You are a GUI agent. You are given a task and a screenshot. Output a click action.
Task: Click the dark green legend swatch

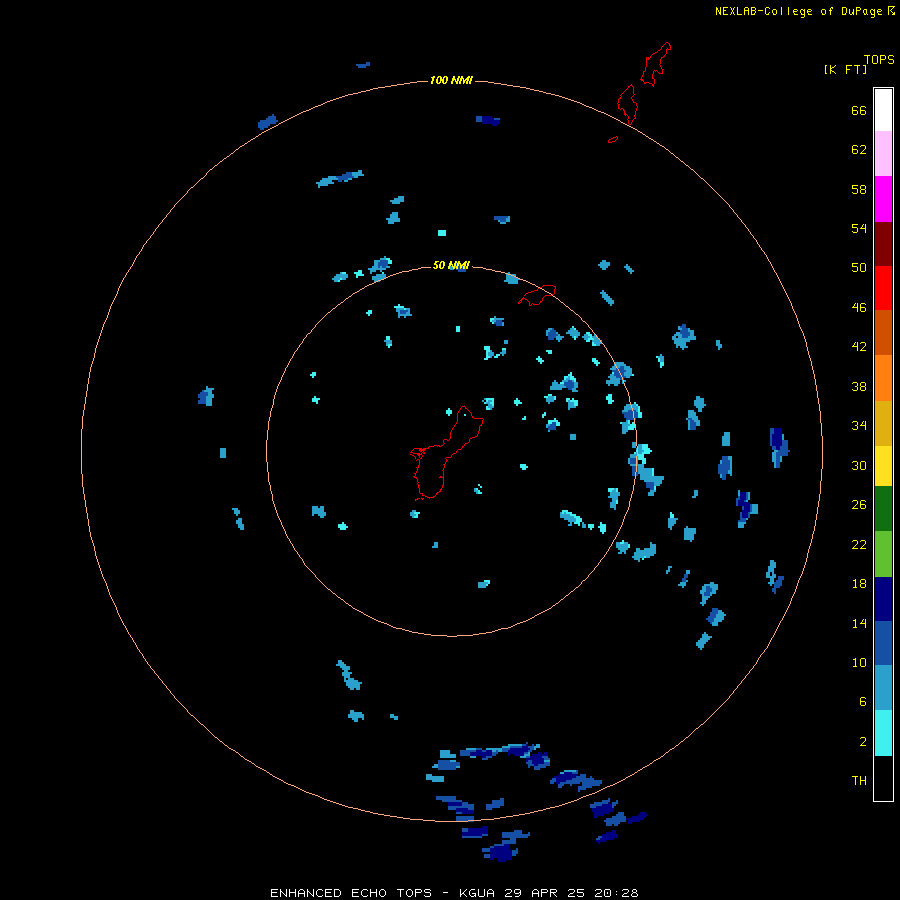883,509
